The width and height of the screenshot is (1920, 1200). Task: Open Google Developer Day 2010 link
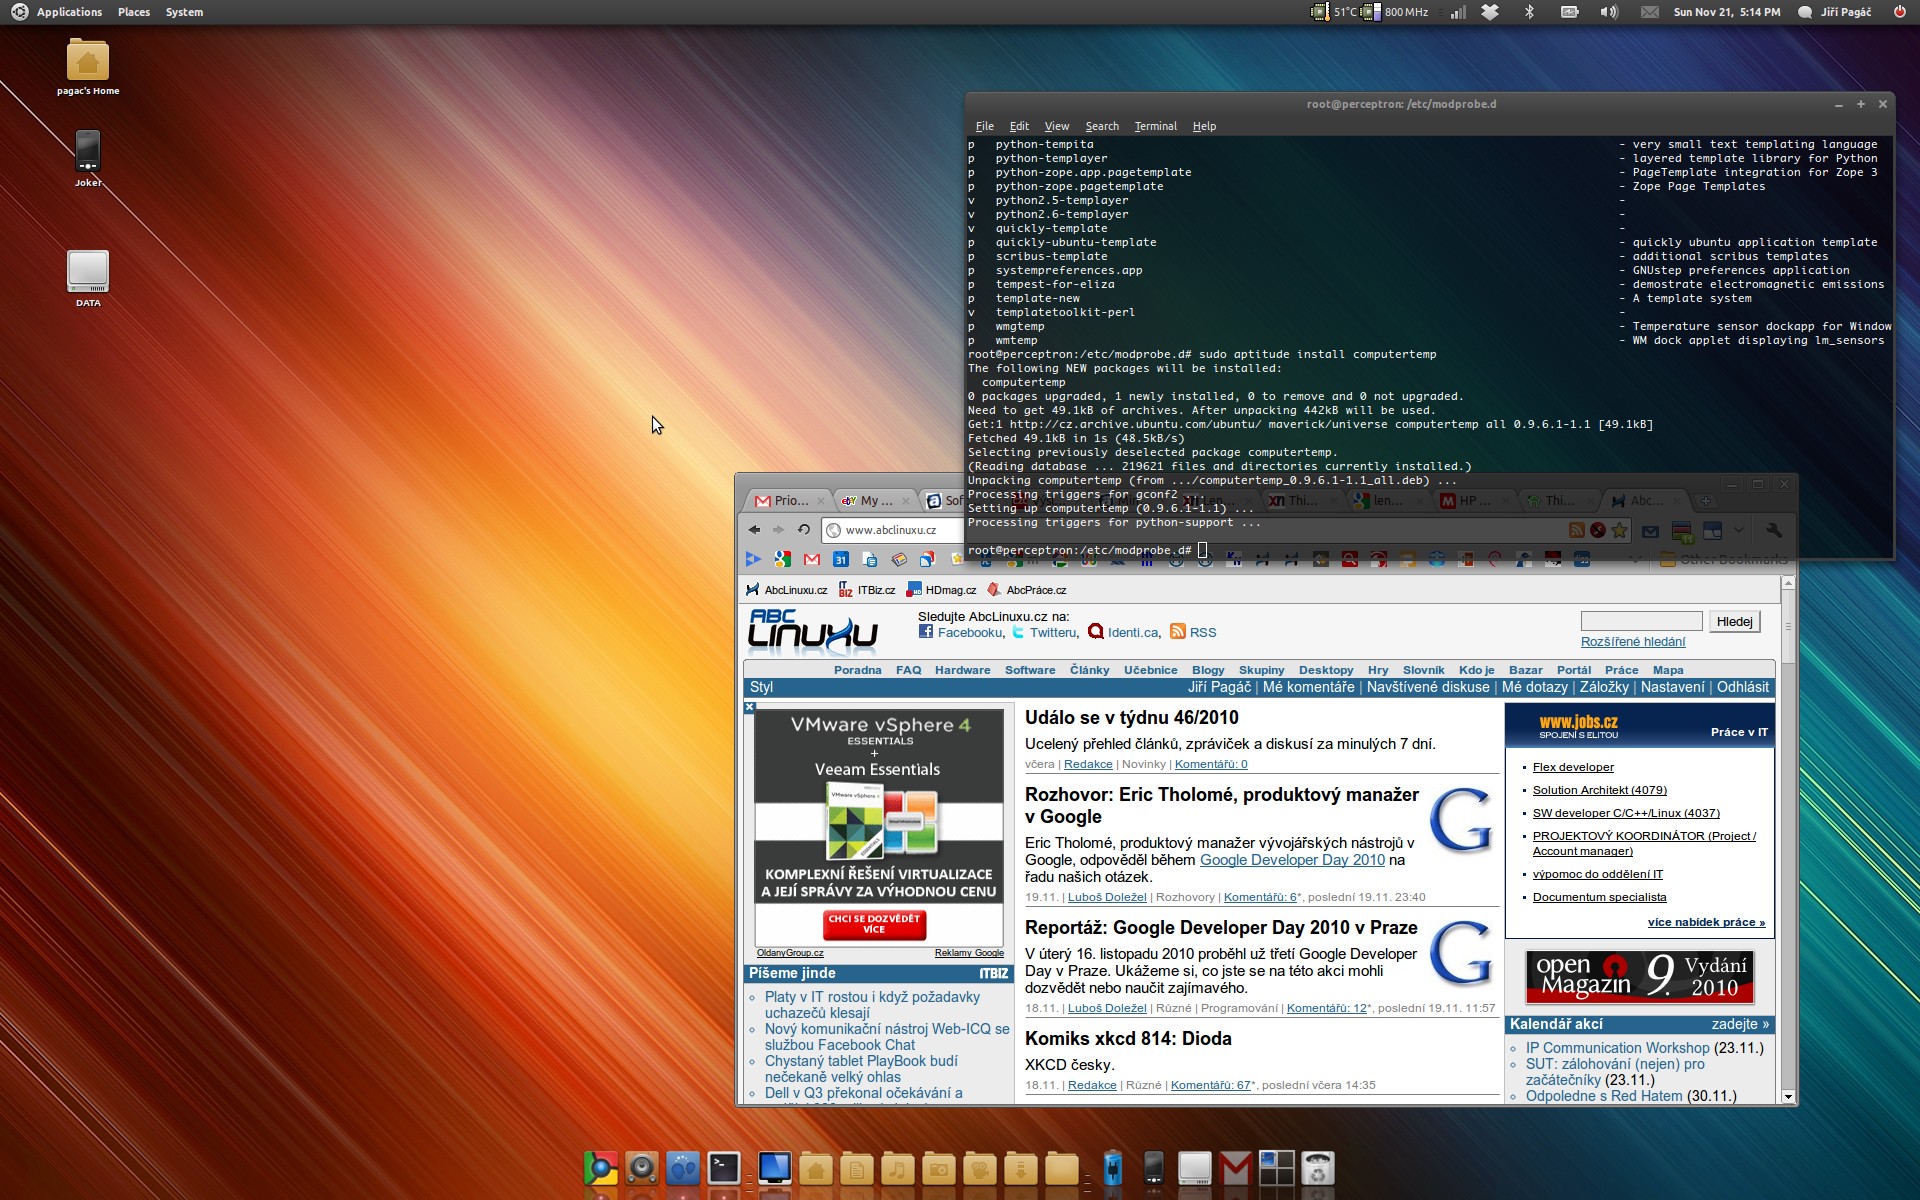tap(1292, 860)
